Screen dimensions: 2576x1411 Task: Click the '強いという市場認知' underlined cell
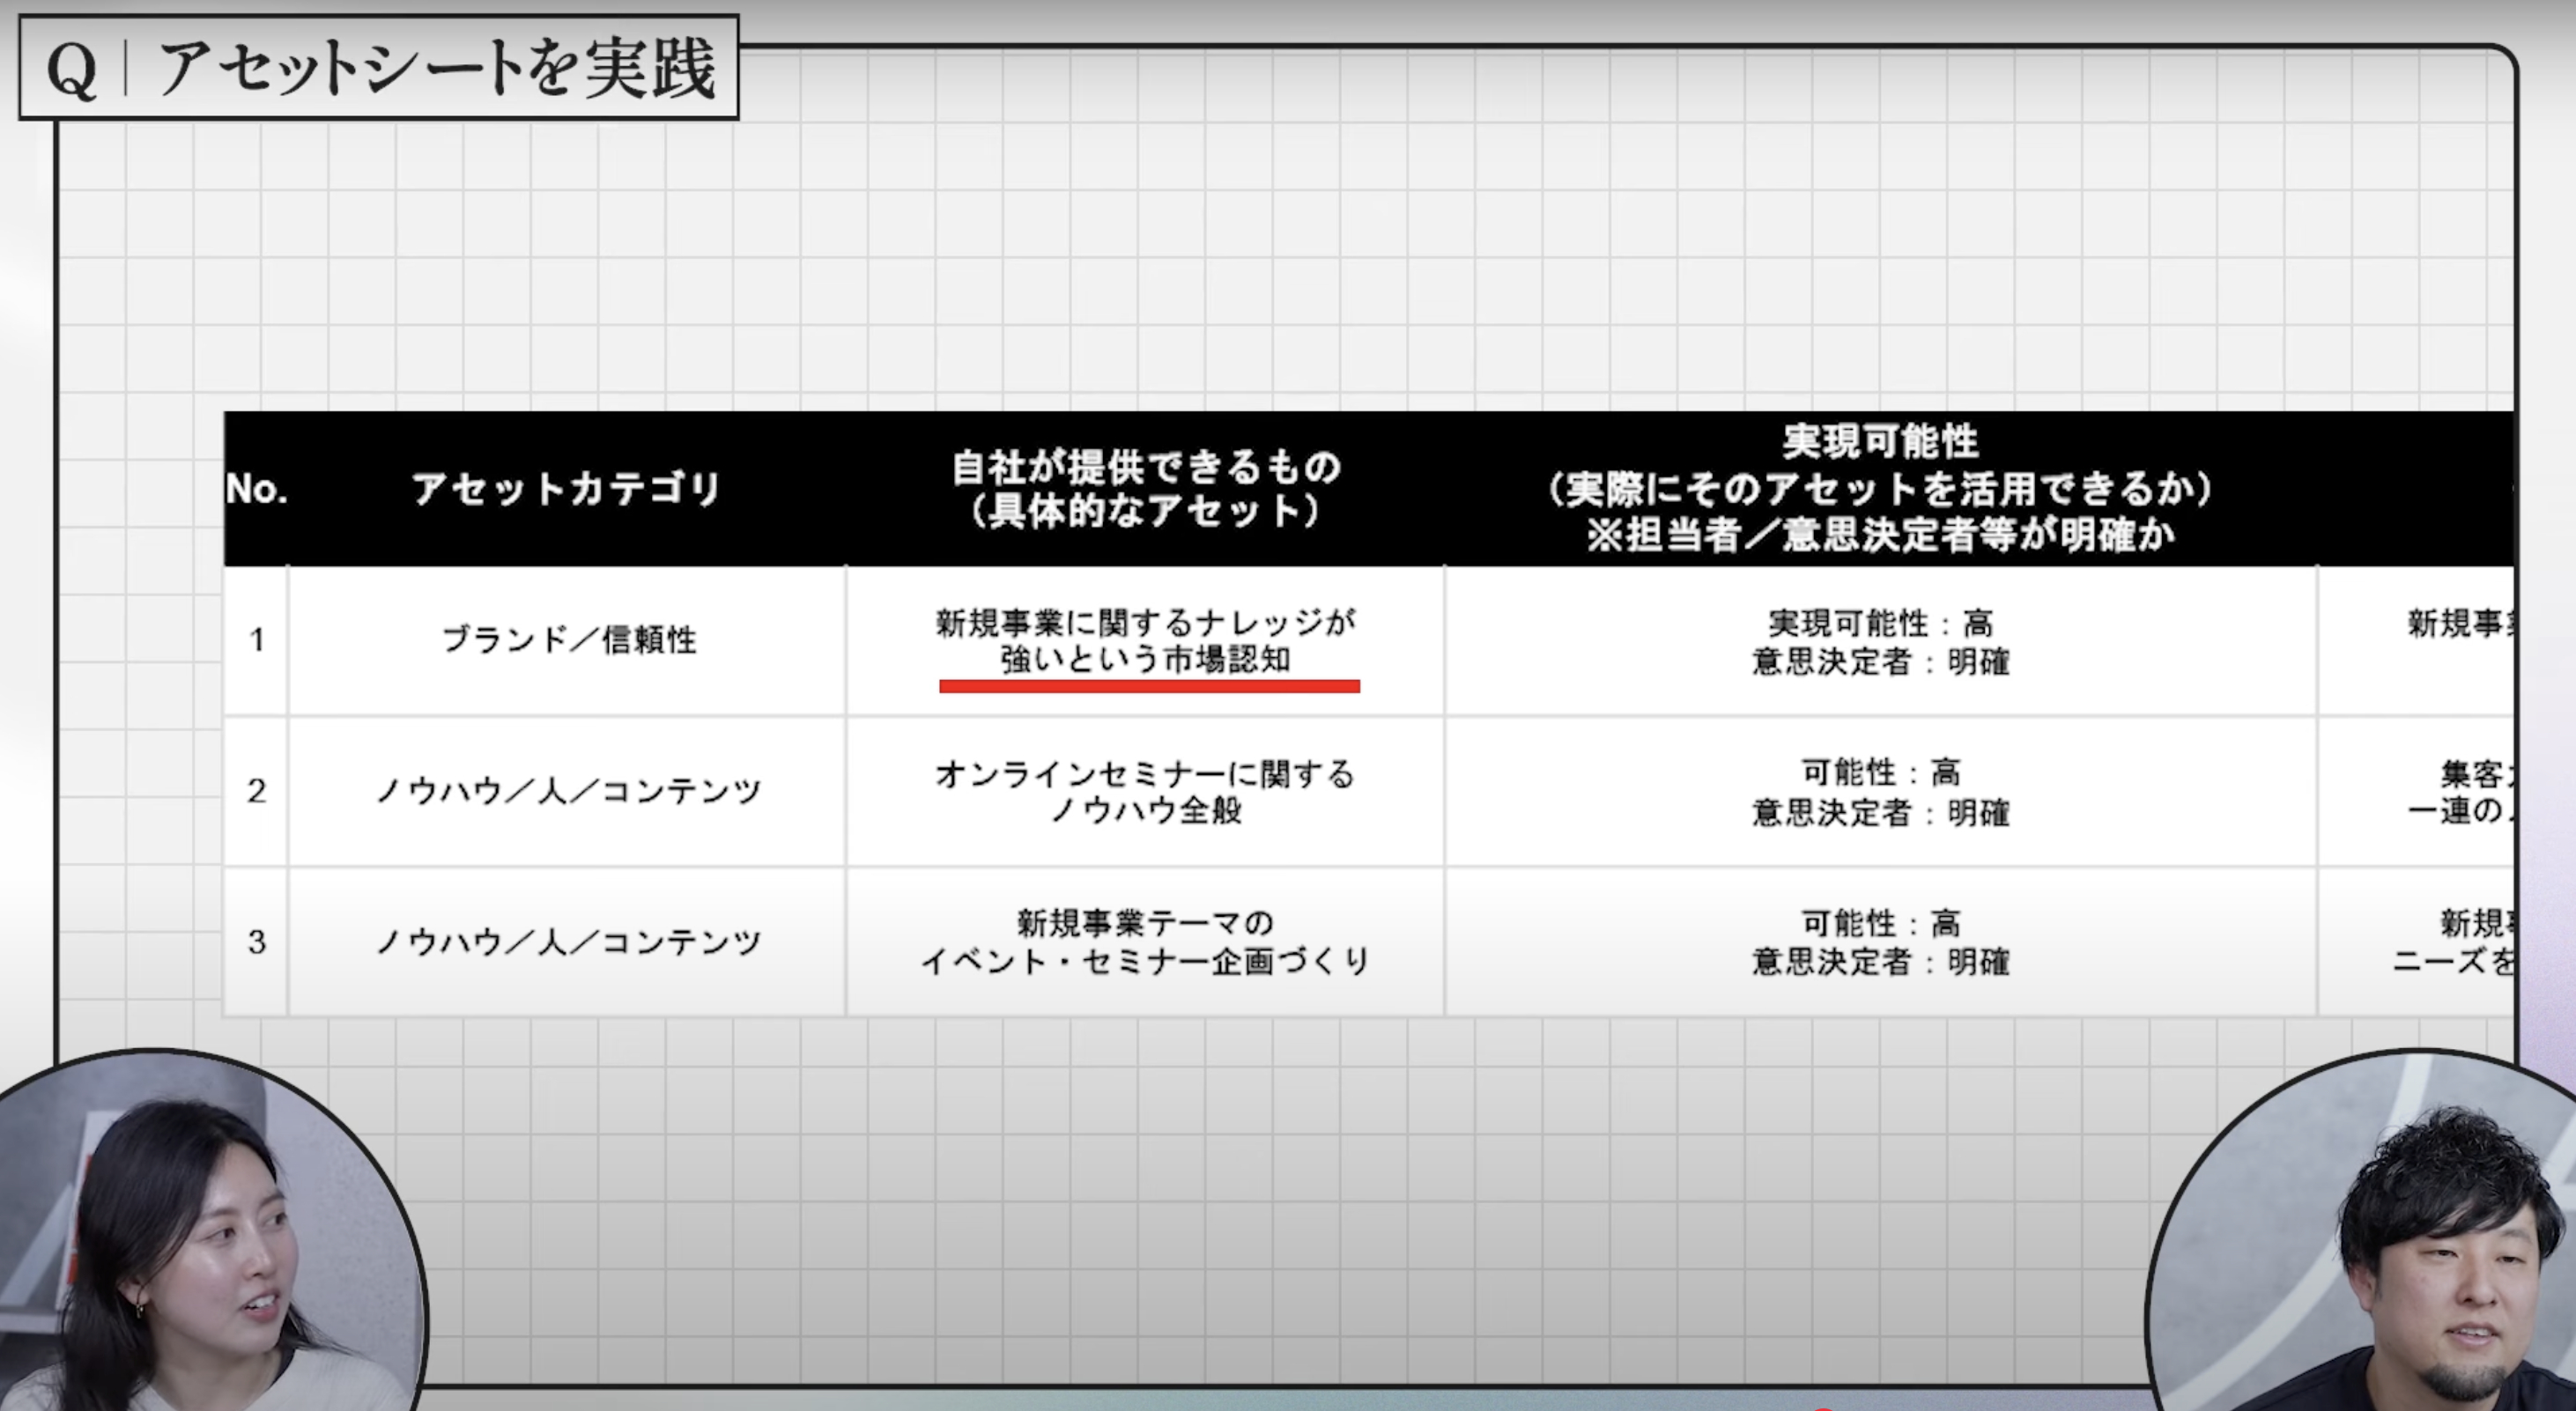[x=1145, y=641]
